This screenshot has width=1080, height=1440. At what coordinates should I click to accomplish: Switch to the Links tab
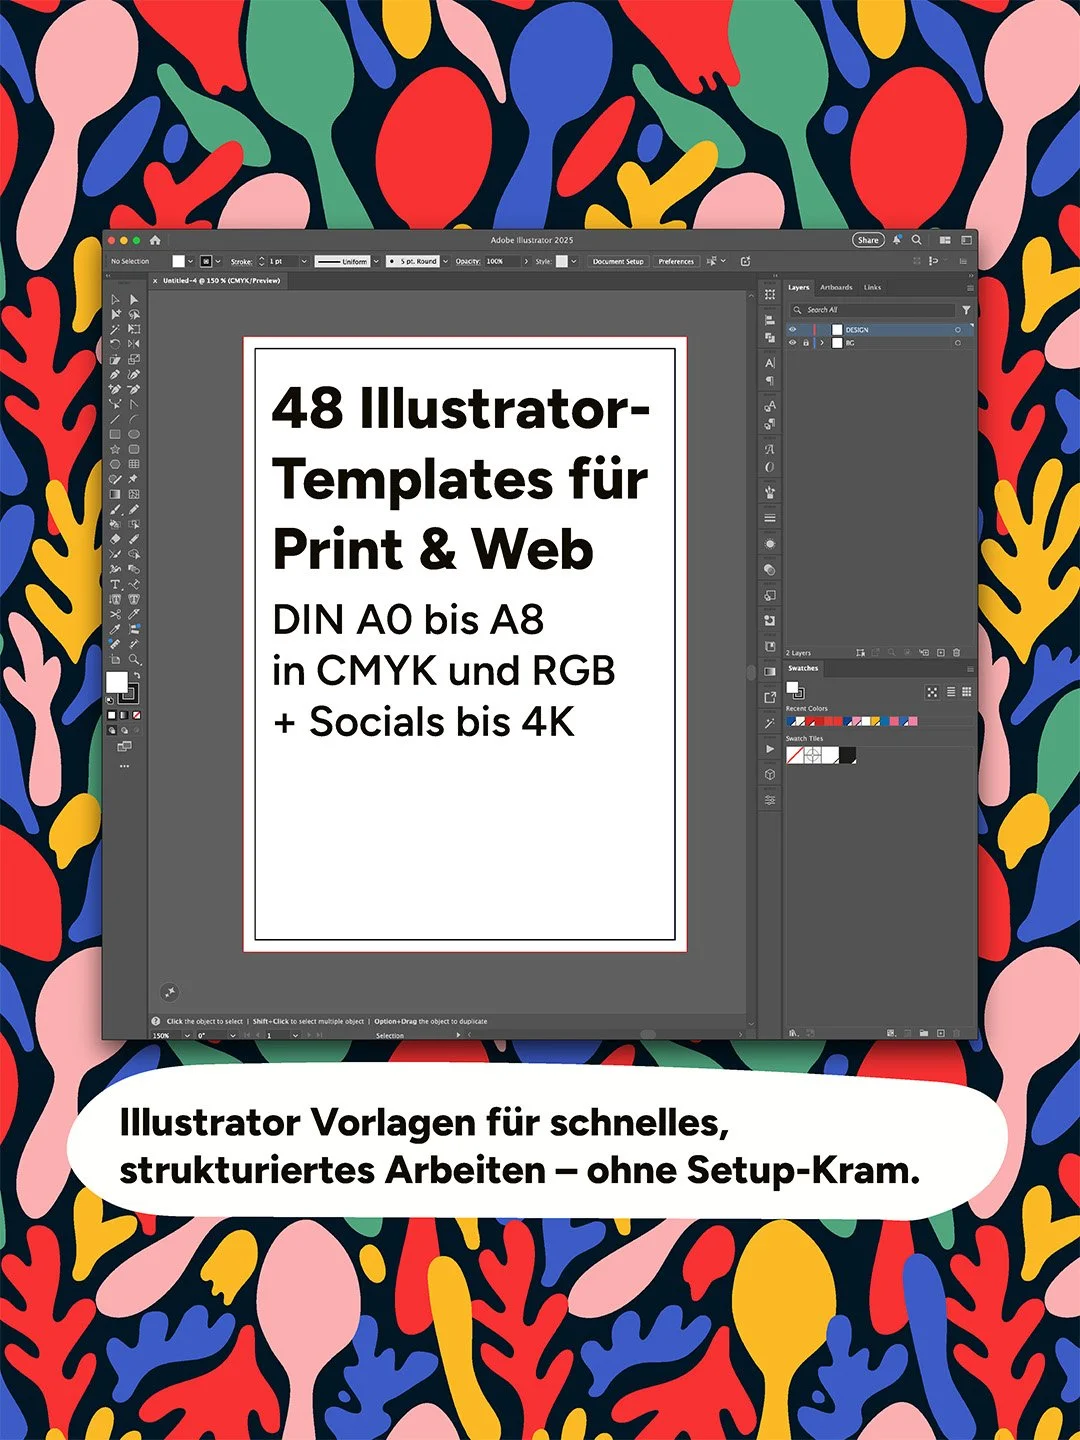click(873, 287)
